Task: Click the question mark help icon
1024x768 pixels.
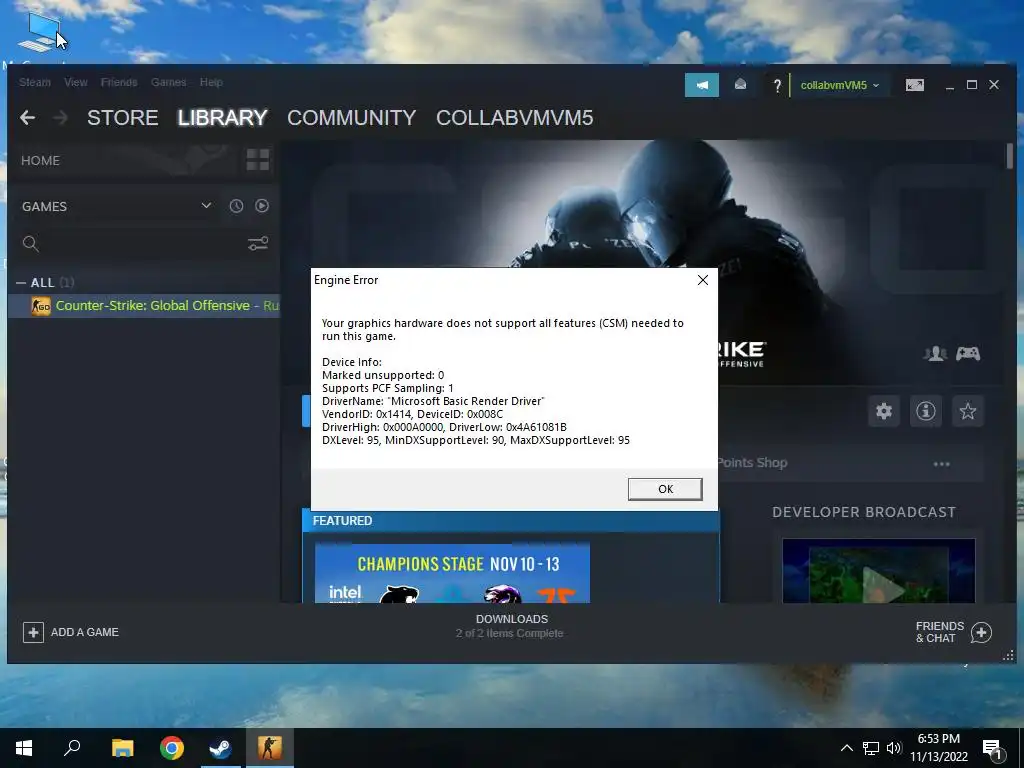Action: (x=776, y=86)
